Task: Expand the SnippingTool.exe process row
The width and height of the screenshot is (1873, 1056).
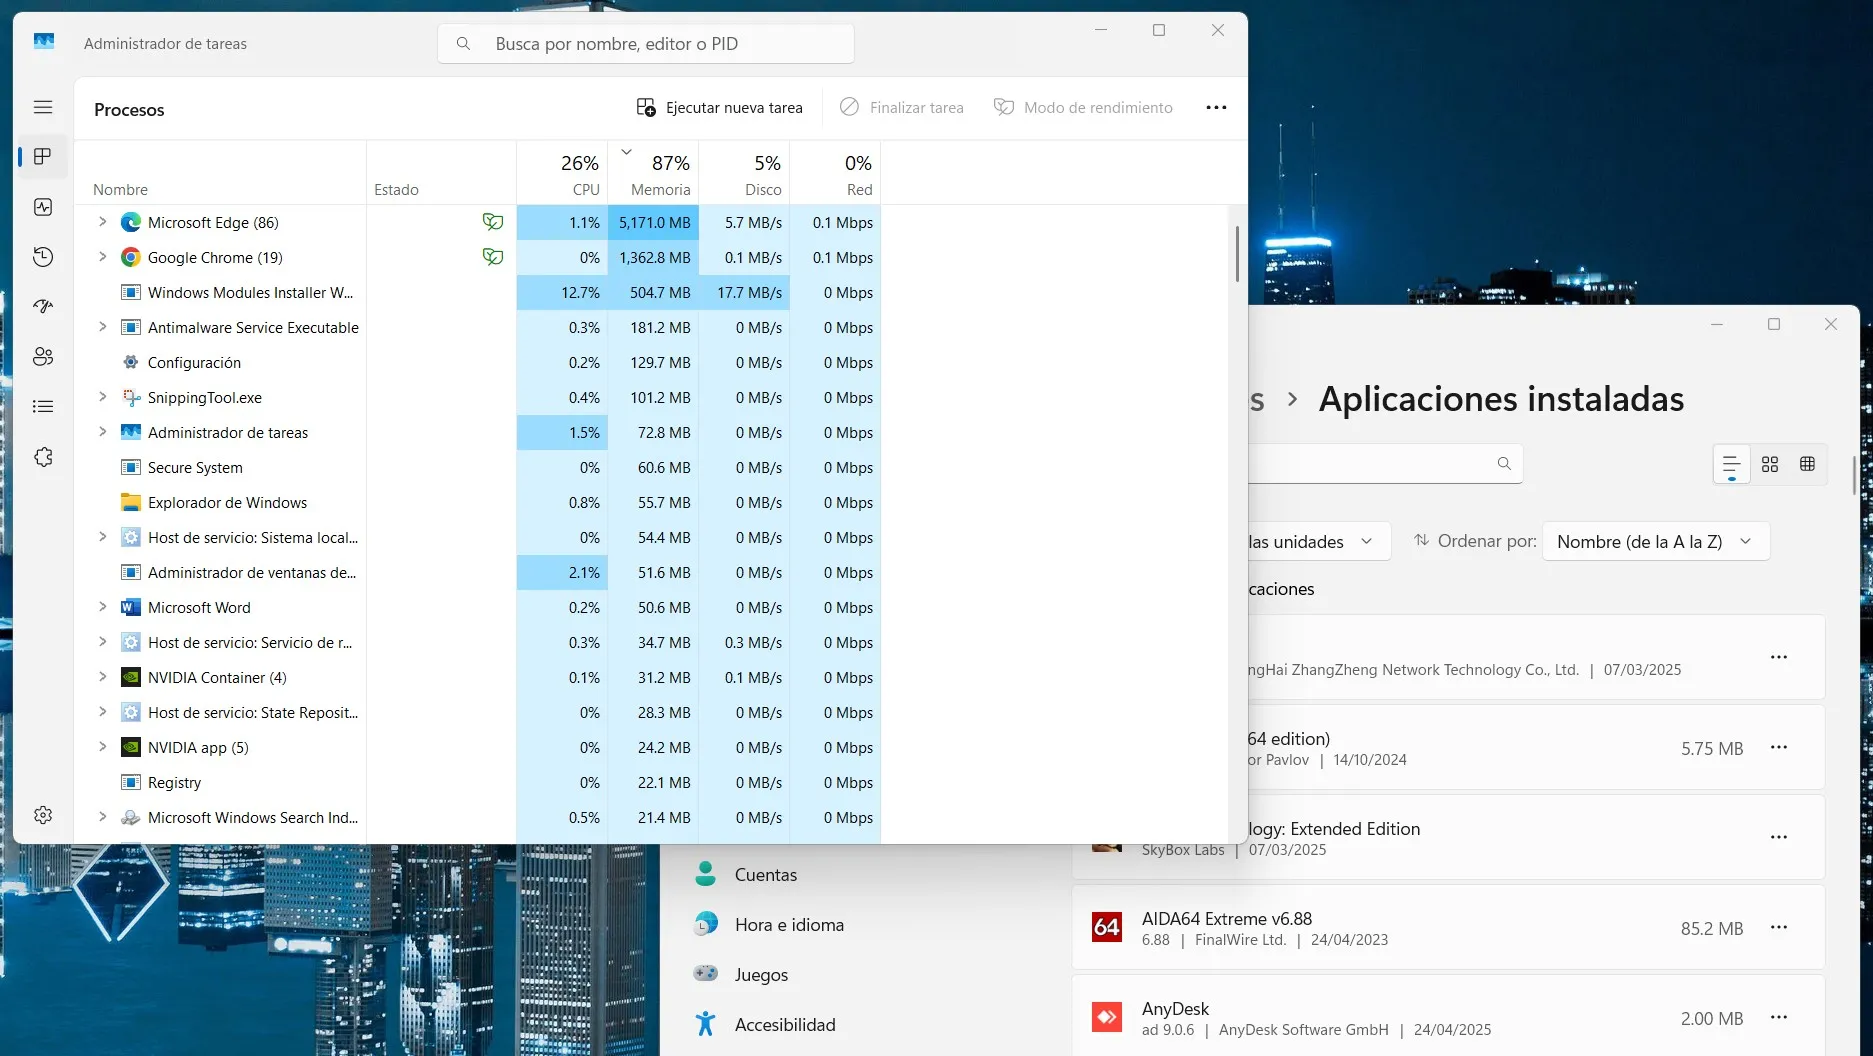Action: coord(102,397)
